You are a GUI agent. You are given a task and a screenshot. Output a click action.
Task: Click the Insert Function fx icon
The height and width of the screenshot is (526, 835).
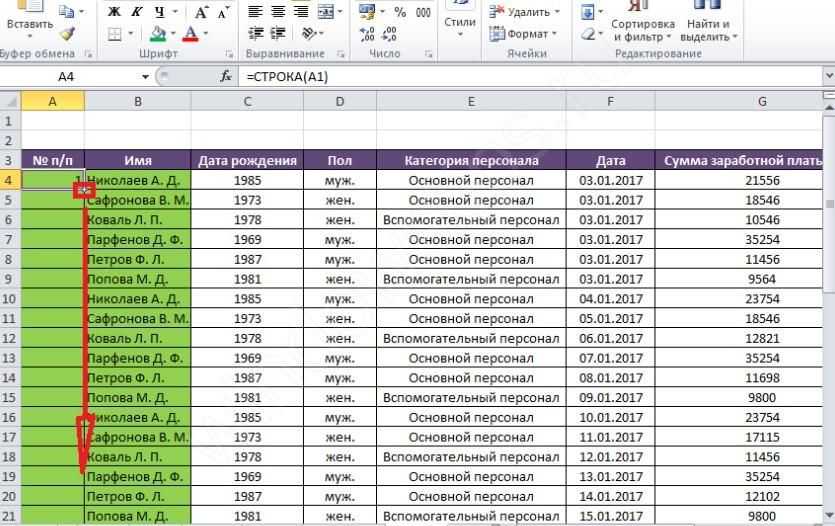click(x=226, y=76)
